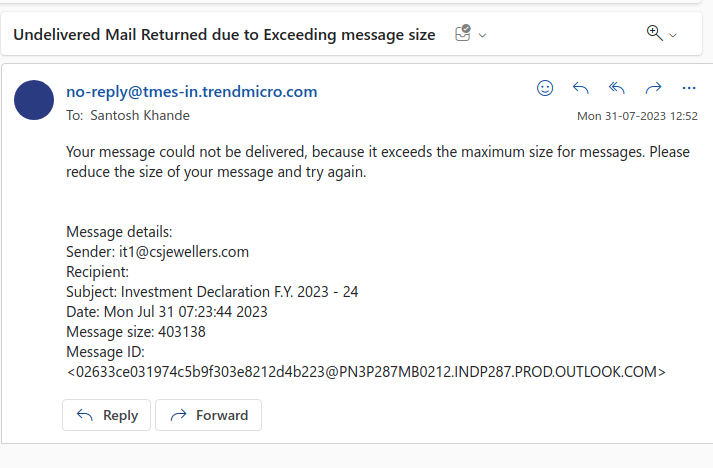This screenshot has width=713, height=468.
Task: Open the zoom options dropdown chevron
Action: pos(673,35)
